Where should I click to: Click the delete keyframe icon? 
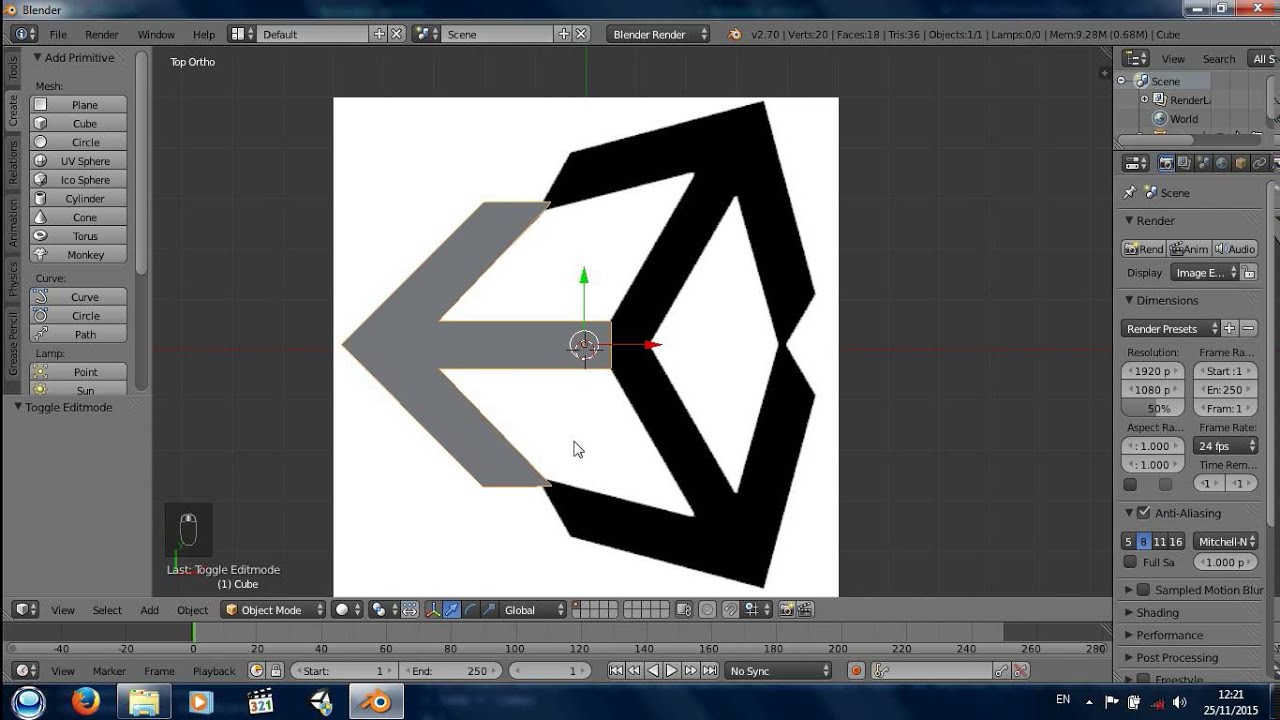coord(1022,671)
